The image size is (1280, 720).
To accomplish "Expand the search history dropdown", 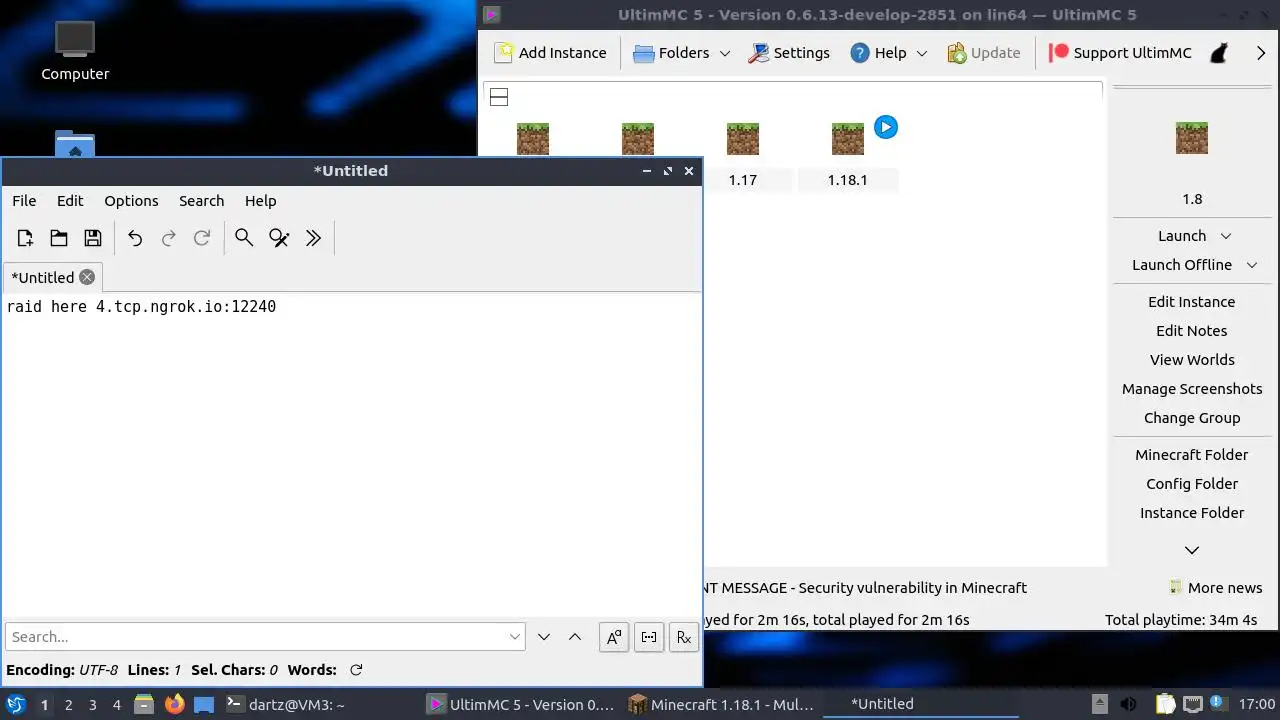I will point(515,637).
